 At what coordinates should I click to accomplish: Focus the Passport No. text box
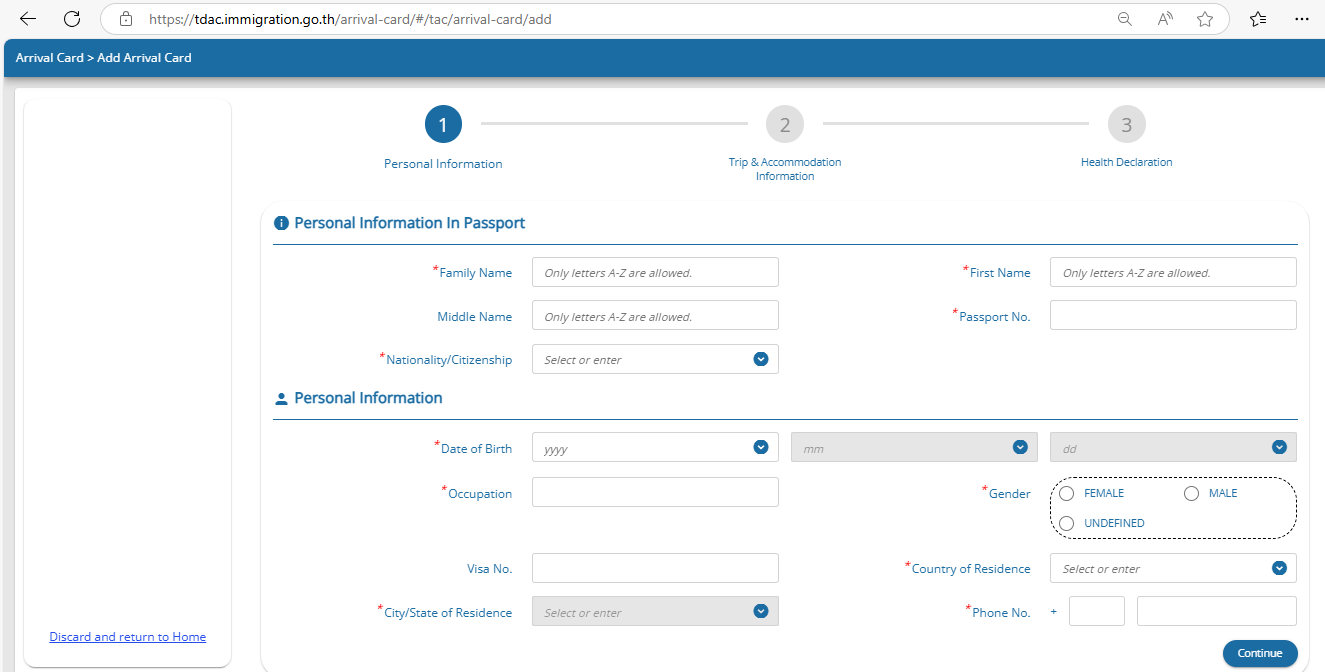(1172, 316)
